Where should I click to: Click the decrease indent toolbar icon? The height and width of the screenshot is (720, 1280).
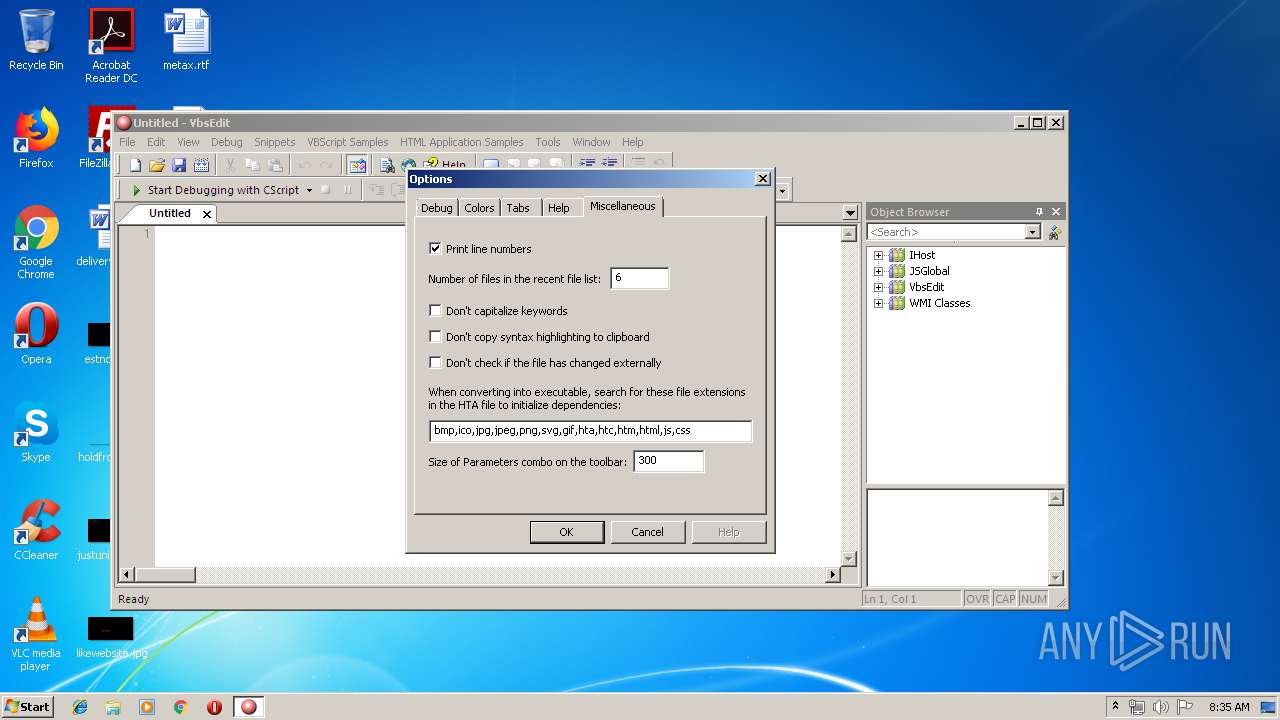coord(608,163)
